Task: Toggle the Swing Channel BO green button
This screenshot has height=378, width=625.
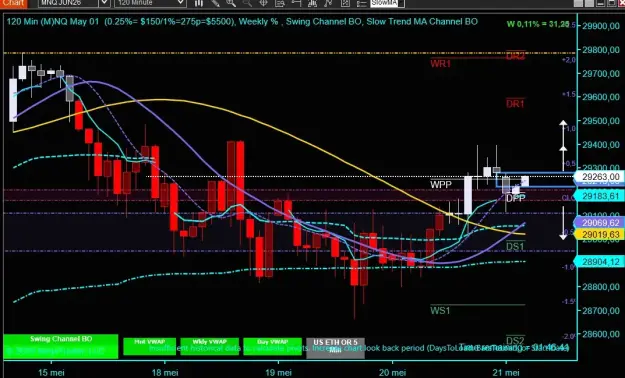Action: (x=61, y=346)
